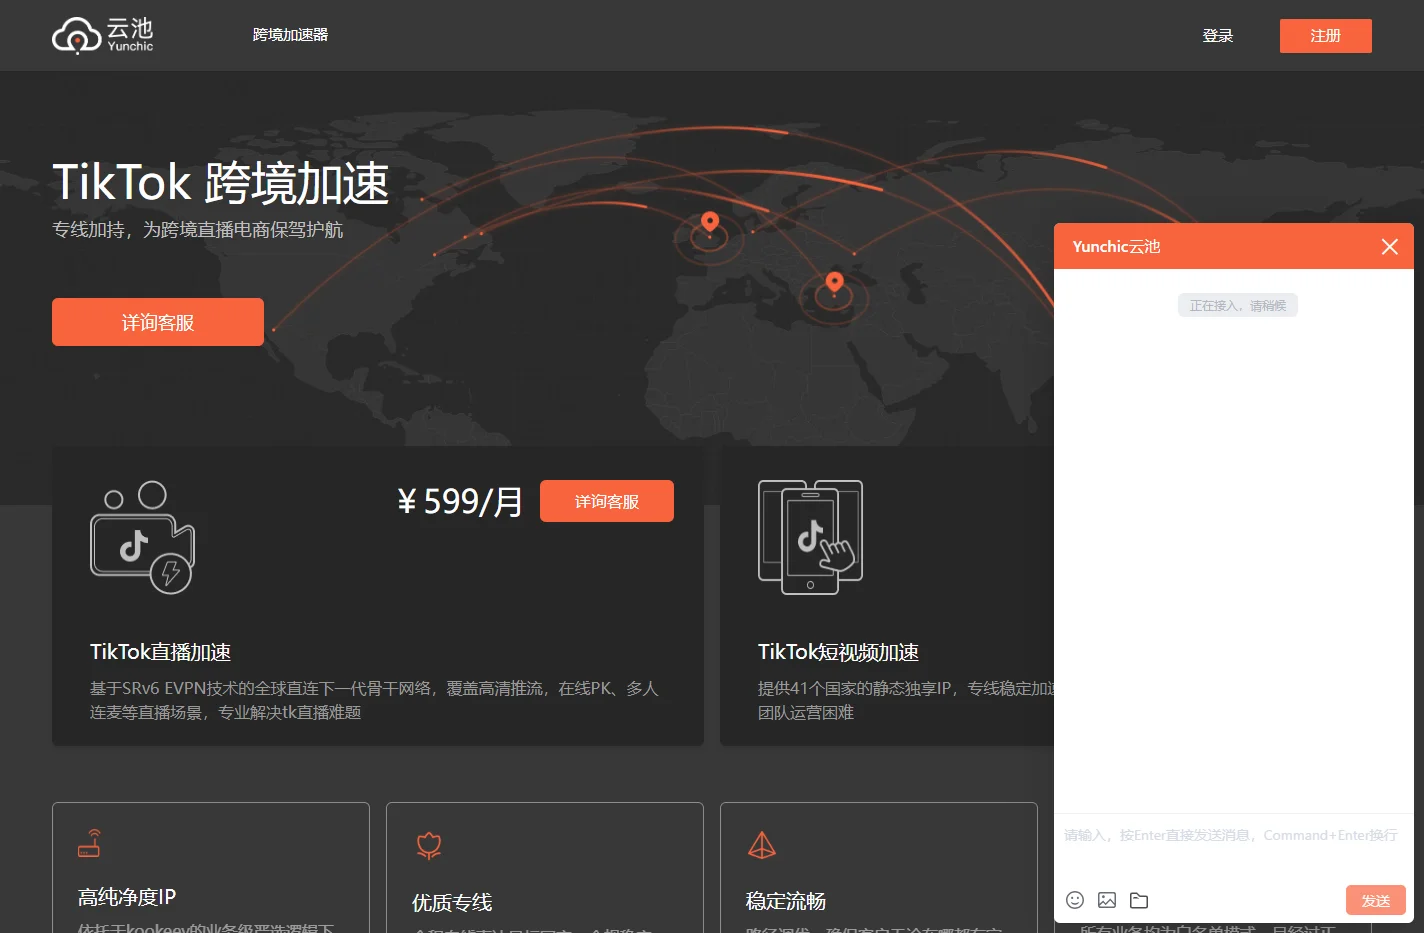Click the TikTok short video phone icon

[810, 537]
